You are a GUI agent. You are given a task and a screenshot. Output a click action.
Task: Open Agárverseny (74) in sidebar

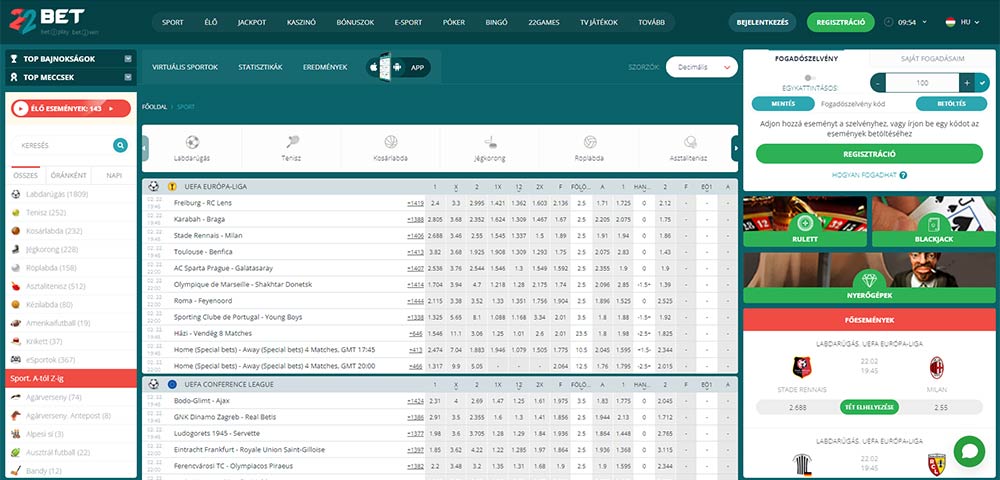click(x=54, y=397)
